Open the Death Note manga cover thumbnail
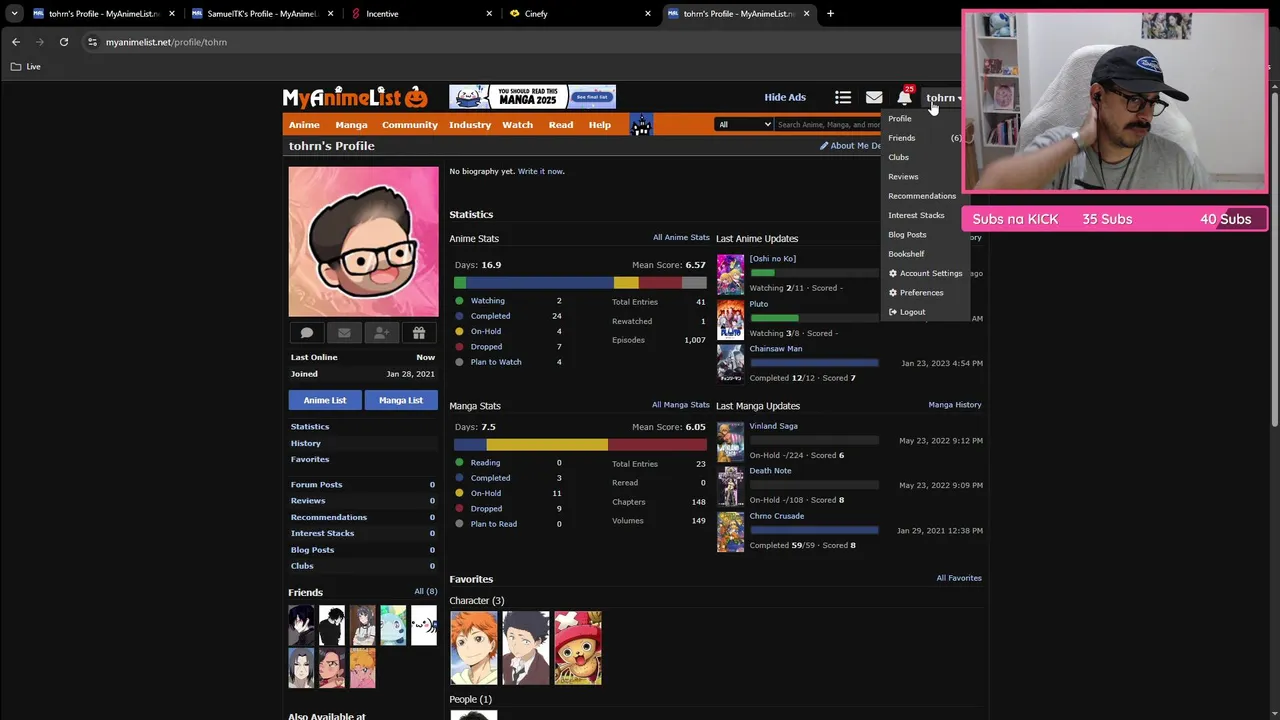 pos(730,487)
